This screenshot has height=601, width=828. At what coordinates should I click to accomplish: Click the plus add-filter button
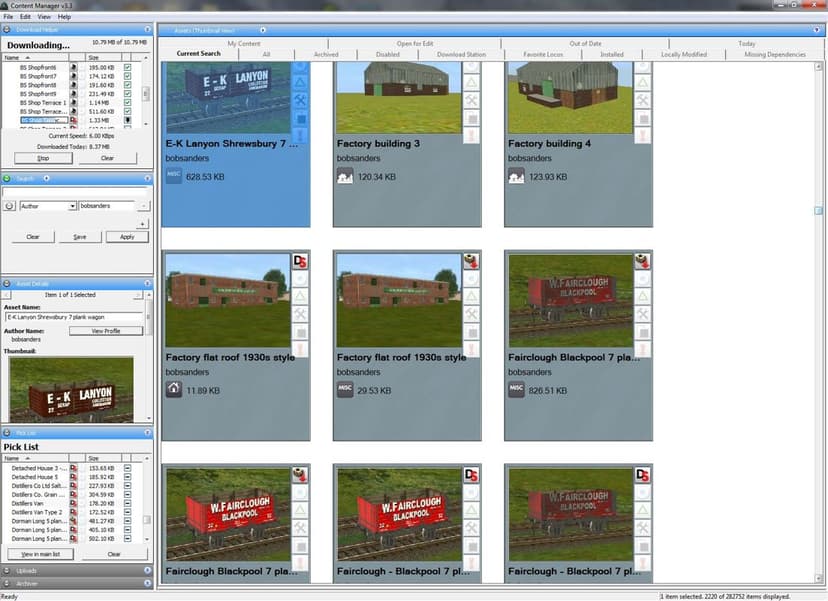pos(143,224)
